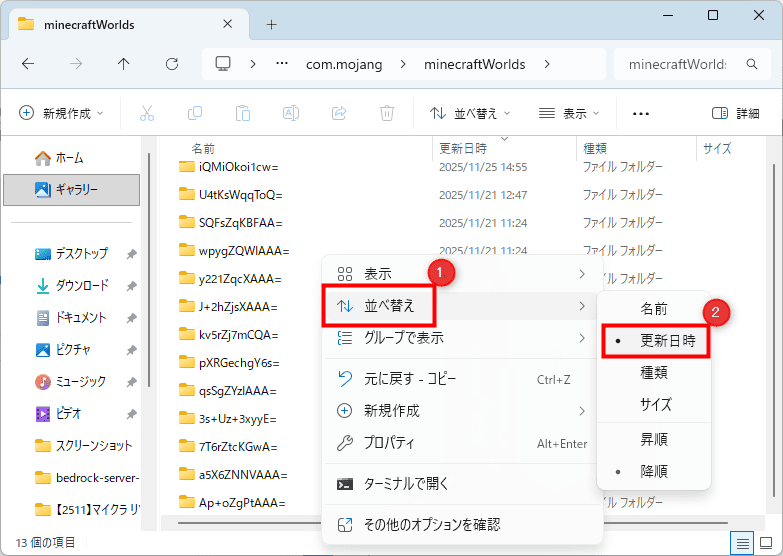Image resolution: width=783 pixels, height=556 pixels.
Task: Click the Delete trash can icon
Action: [x=387, y=113]
